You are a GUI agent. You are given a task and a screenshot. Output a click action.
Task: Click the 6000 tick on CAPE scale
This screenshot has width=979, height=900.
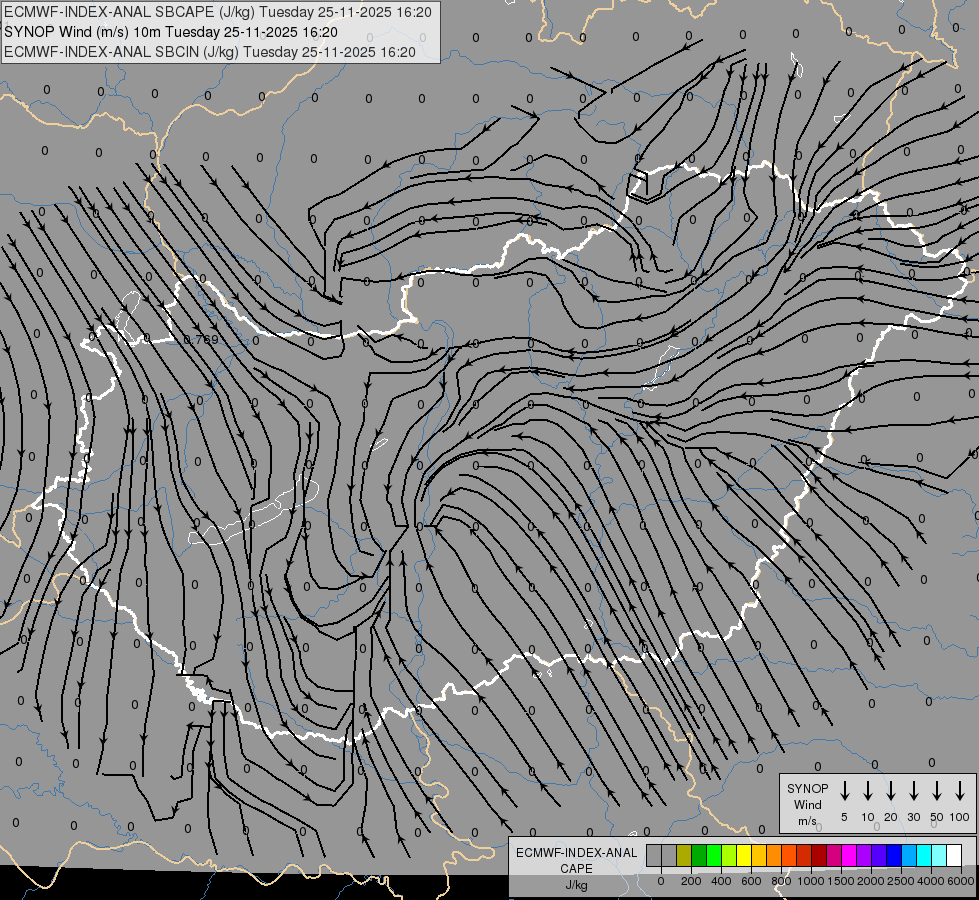[x=960, y=881]
